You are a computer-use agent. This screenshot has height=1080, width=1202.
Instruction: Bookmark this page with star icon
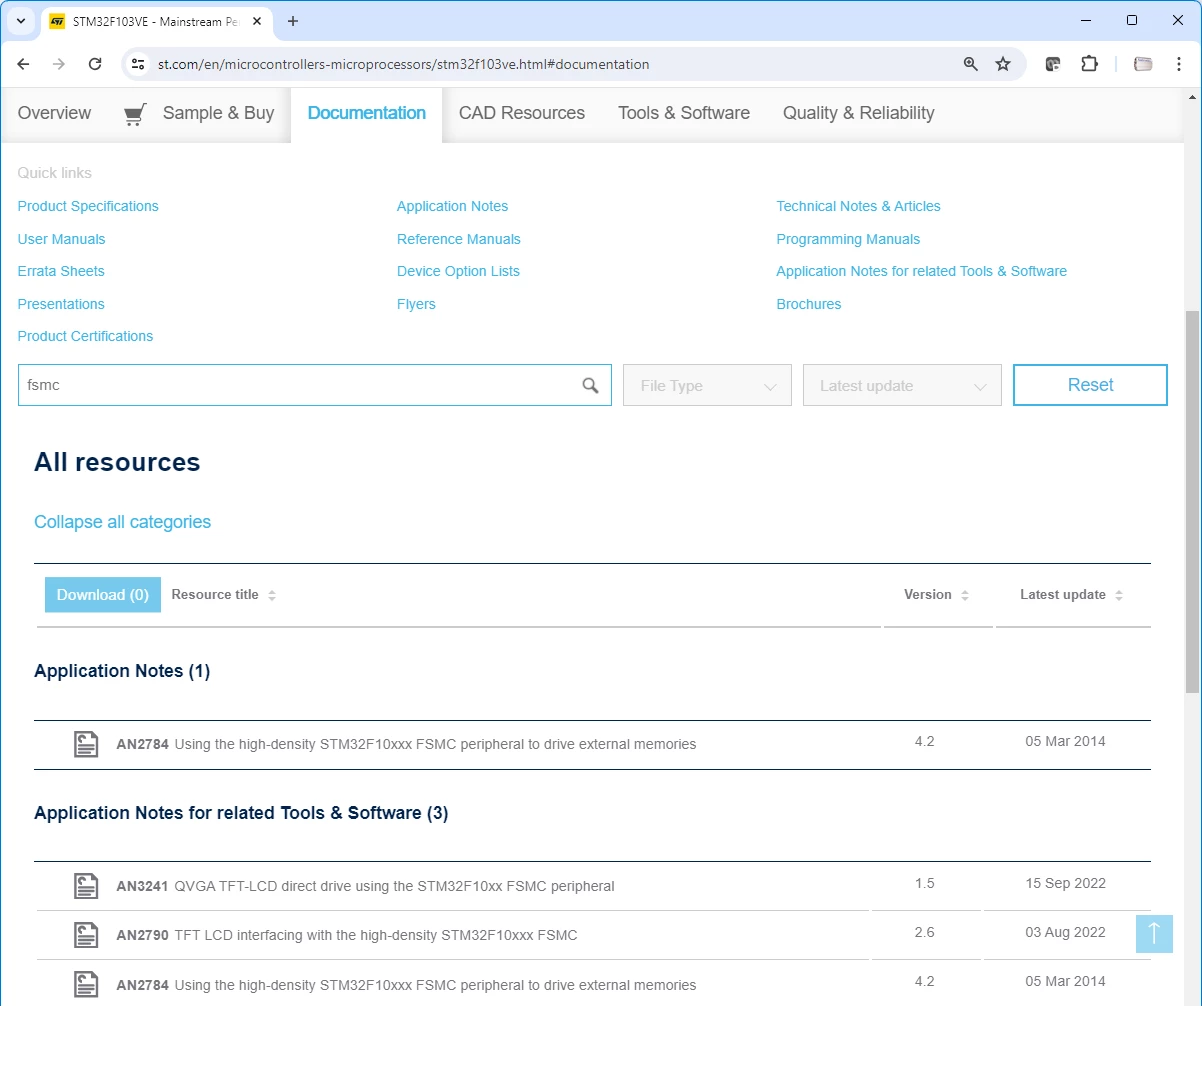tap(1003, 64)
